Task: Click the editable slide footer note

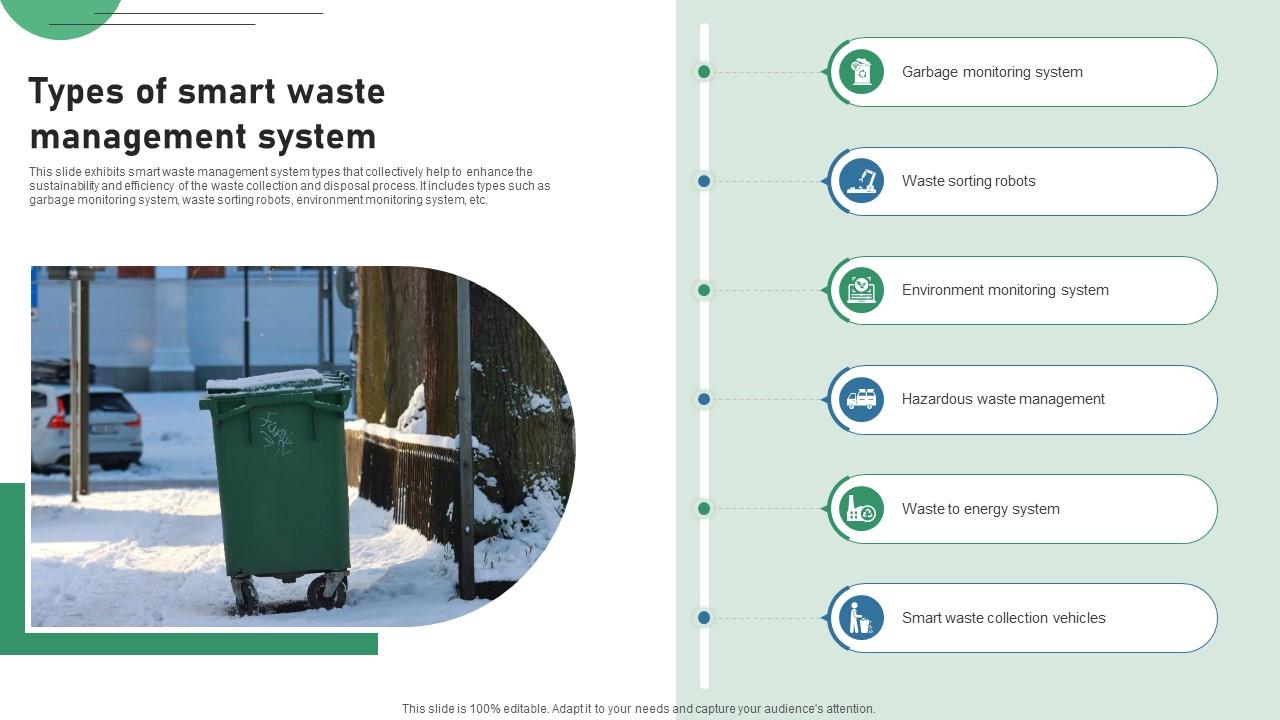Action: pyautogui.click(x=640, y=707)
